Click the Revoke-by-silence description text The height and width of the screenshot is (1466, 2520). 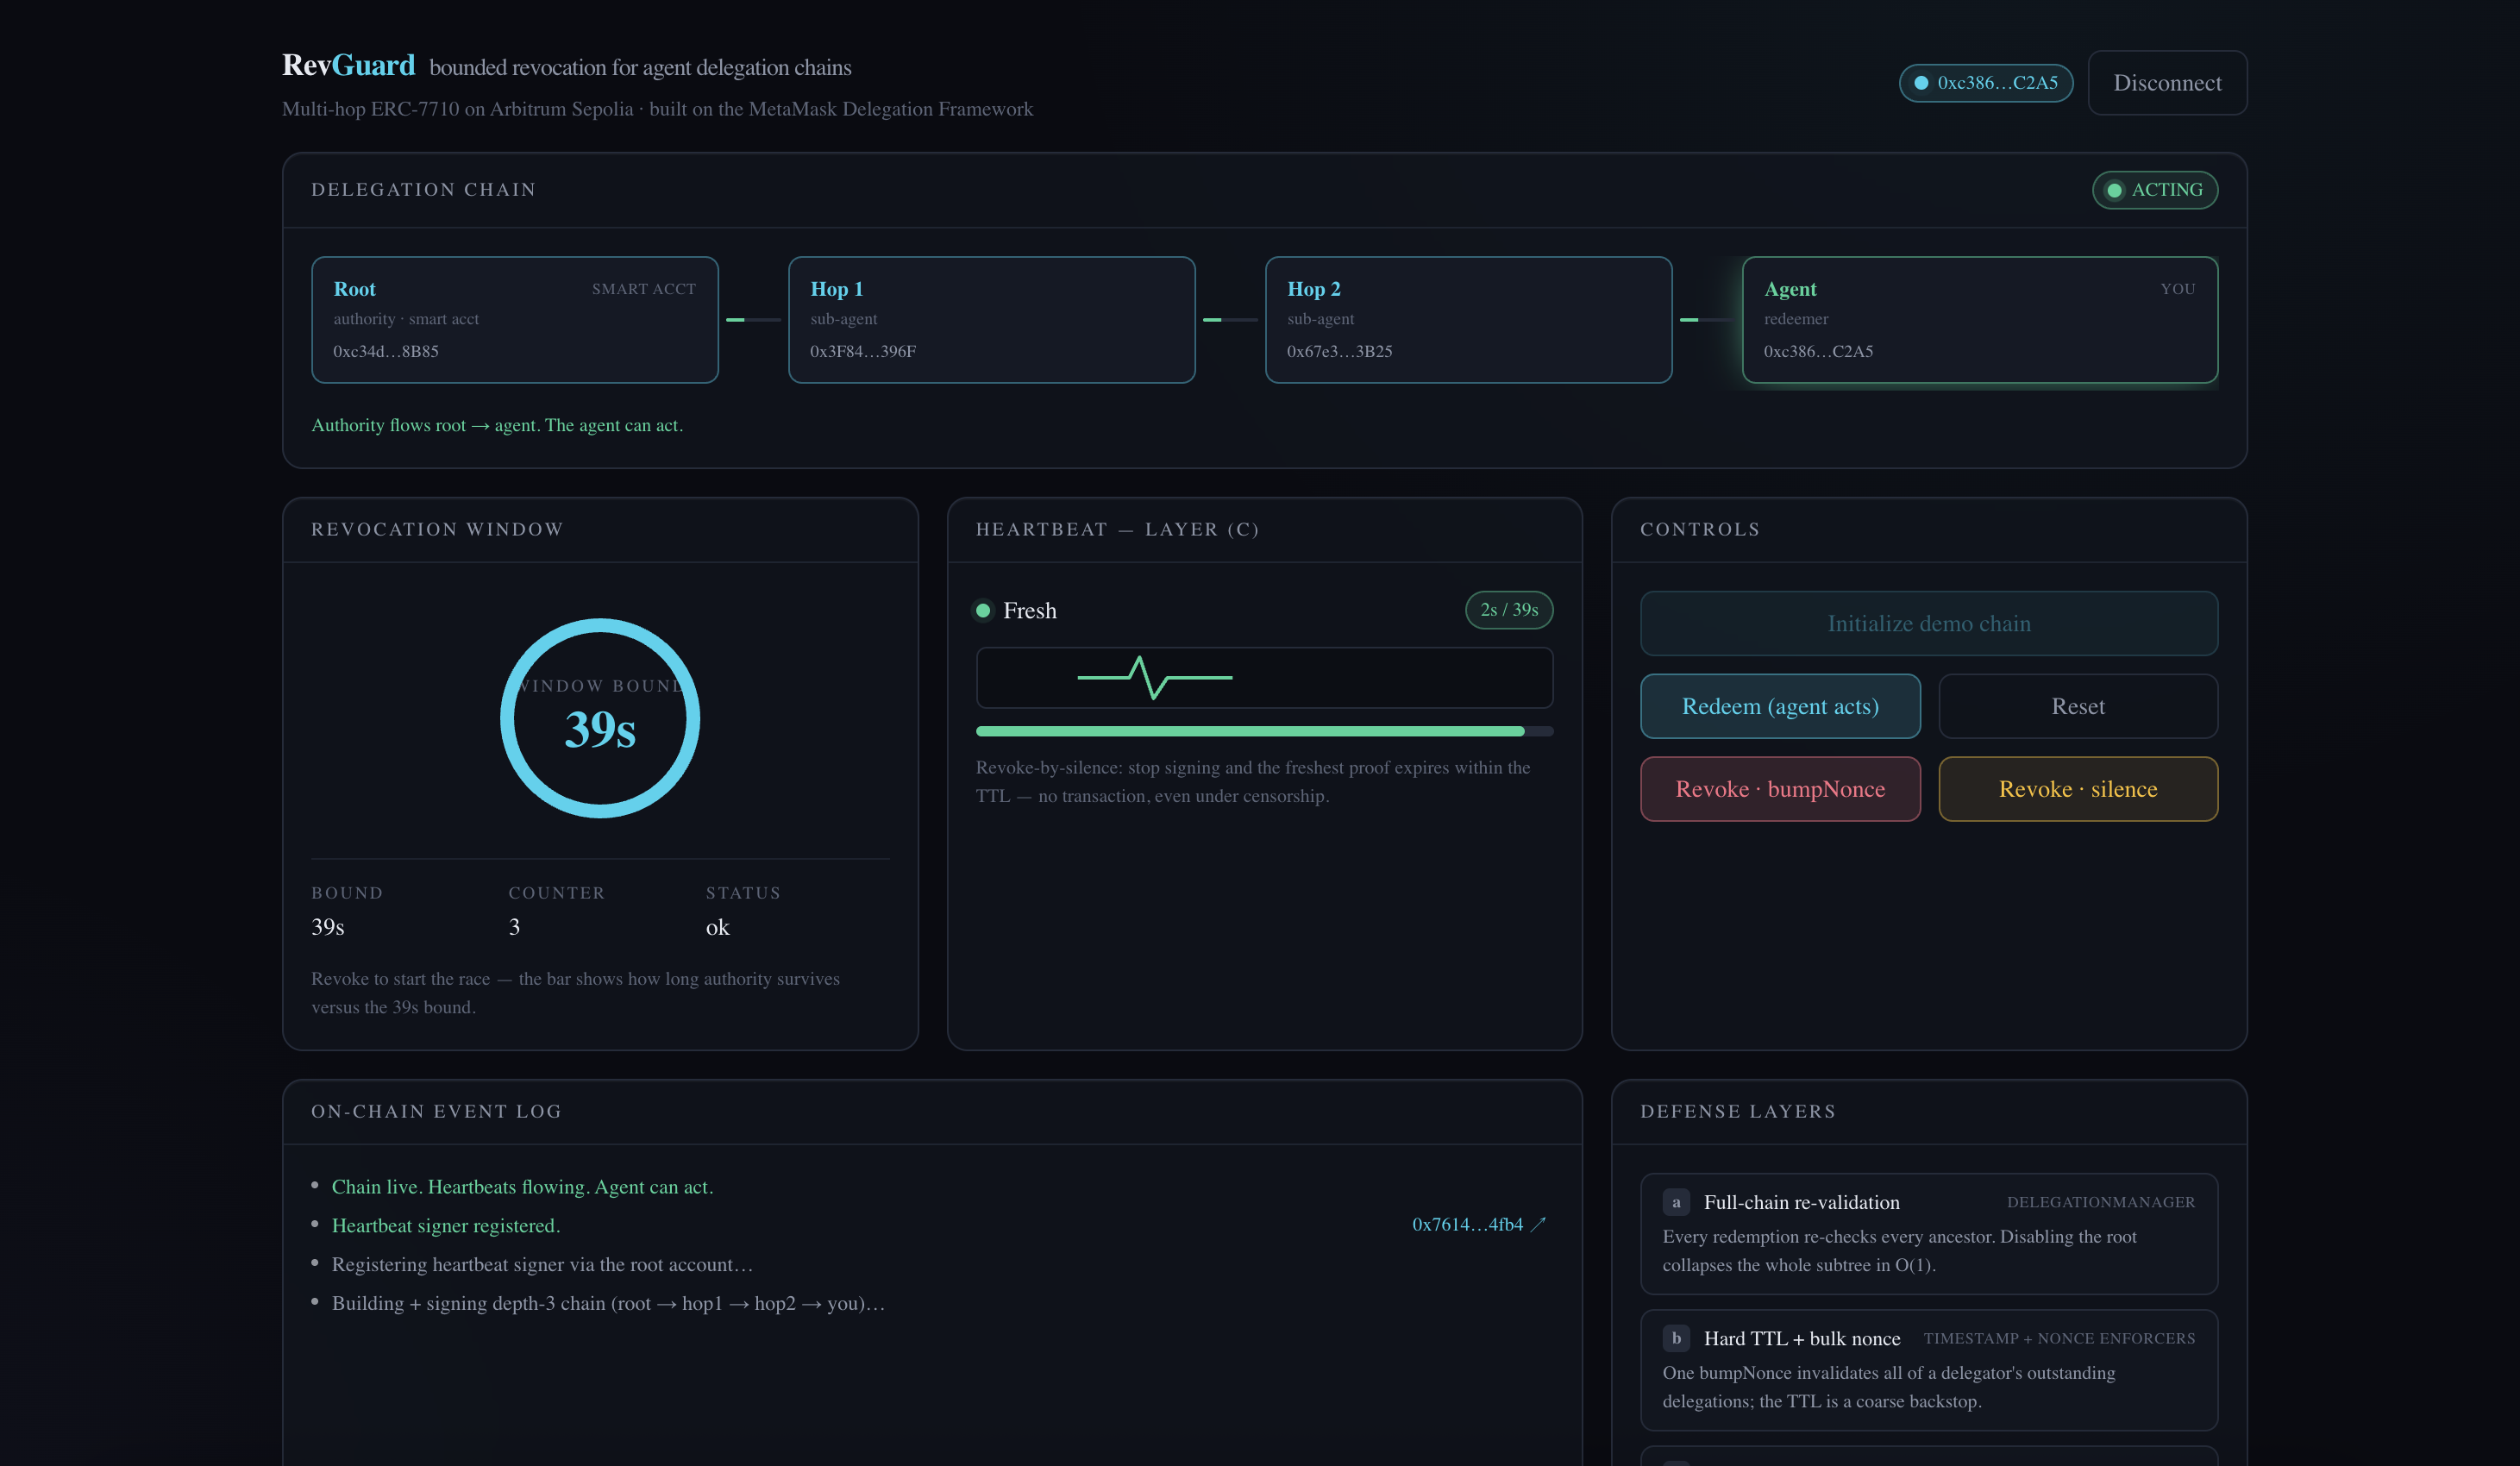[x=1253, y=782]
